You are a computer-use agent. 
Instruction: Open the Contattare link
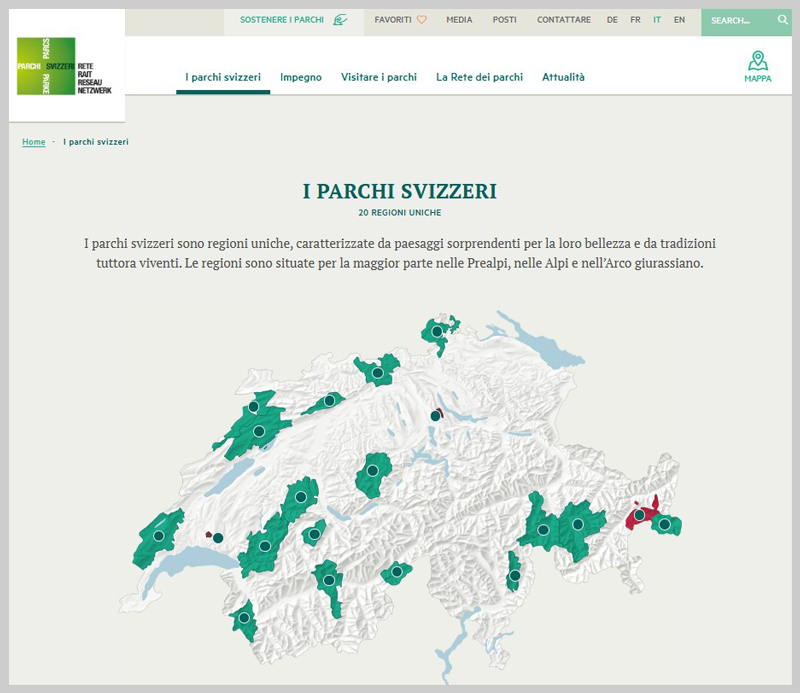click(563, 19)
